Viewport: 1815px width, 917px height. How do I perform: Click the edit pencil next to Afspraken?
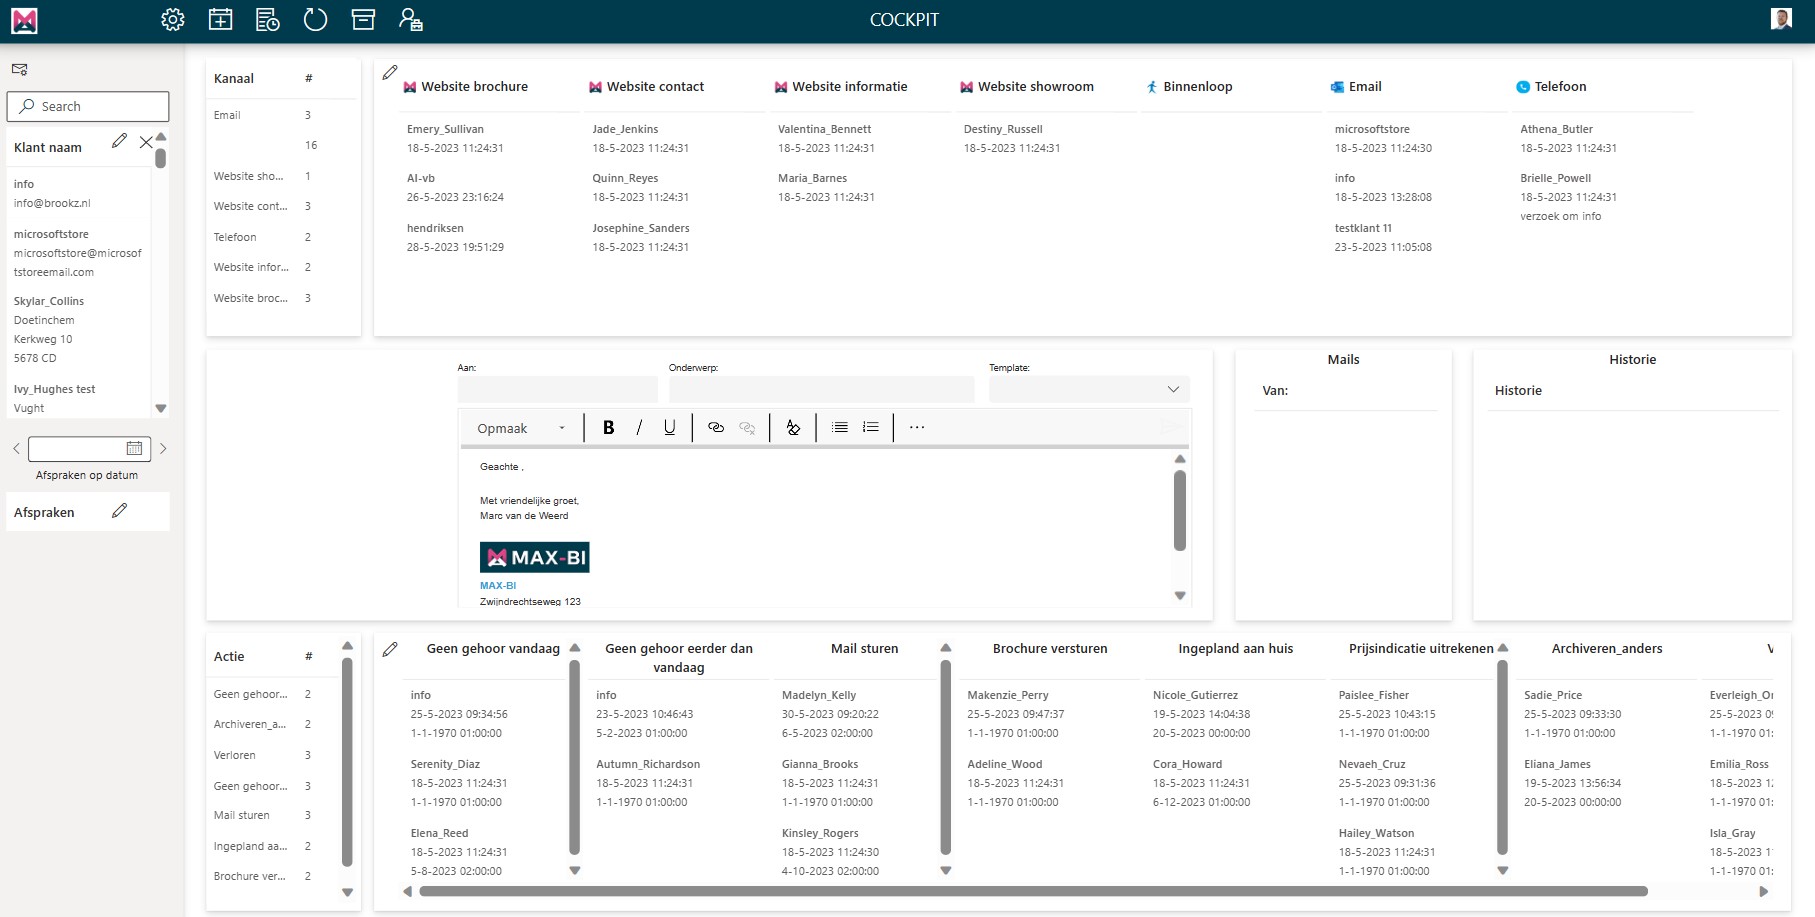click(x=120, y=511)
